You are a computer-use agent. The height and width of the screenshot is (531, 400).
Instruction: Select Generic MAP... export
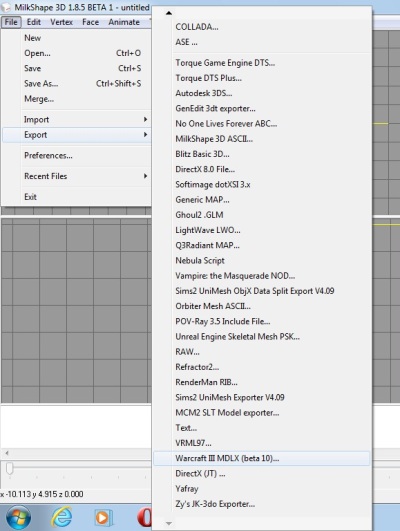pos(261,200)
